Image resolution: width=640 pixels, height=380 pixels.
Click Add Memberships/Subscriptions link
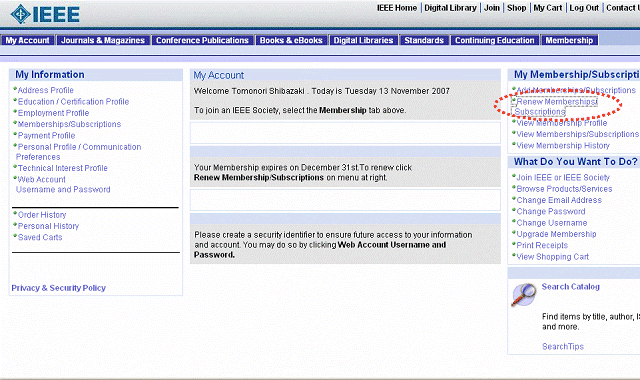576,90
